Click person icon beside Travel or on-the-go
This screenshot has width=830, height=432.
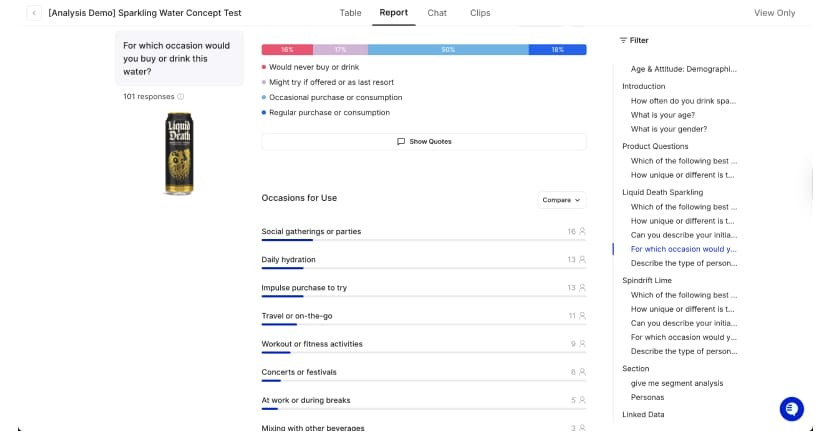[x=582, y=315]
